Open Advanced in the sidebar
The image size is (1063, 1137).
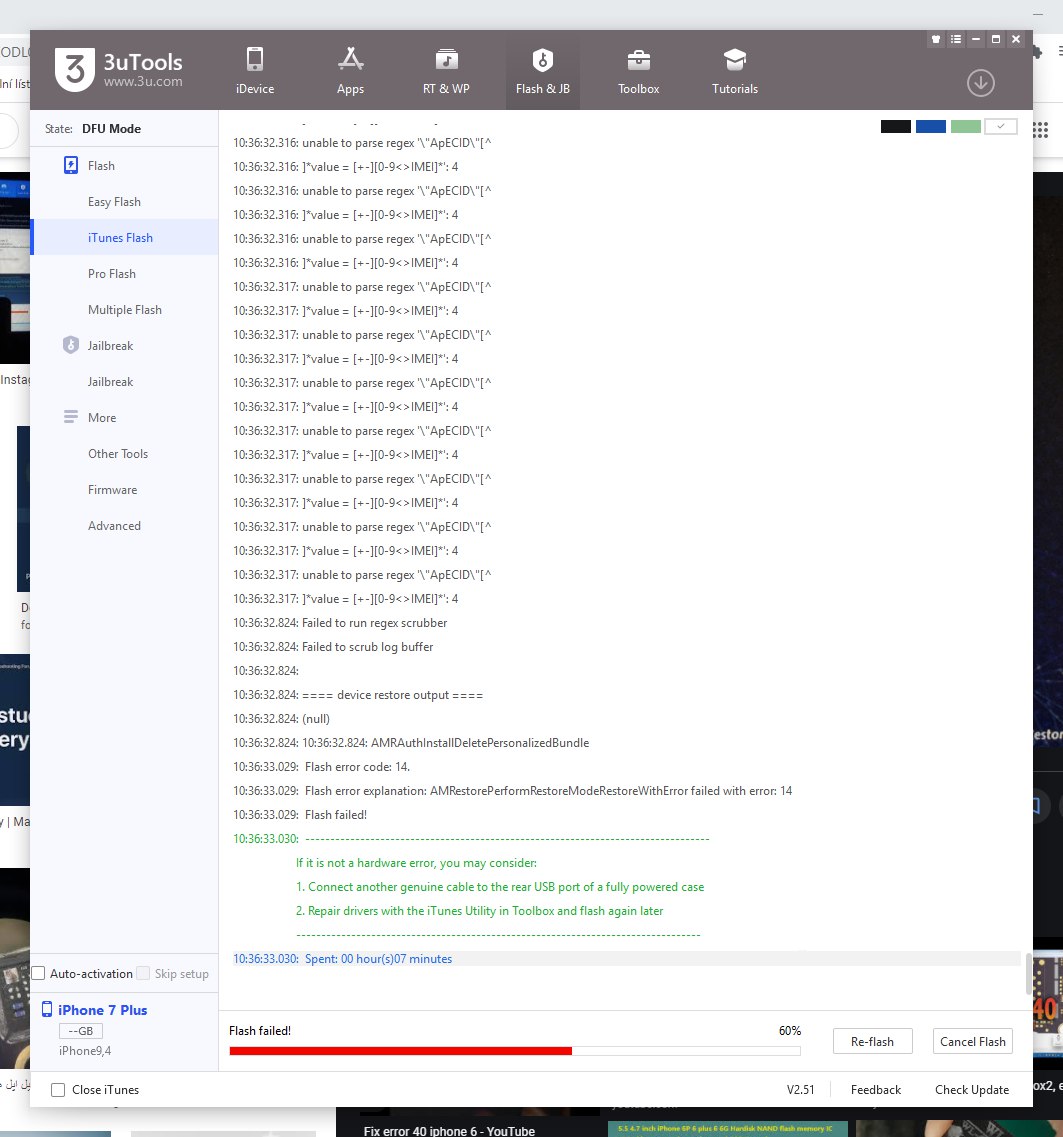(114, 526)
